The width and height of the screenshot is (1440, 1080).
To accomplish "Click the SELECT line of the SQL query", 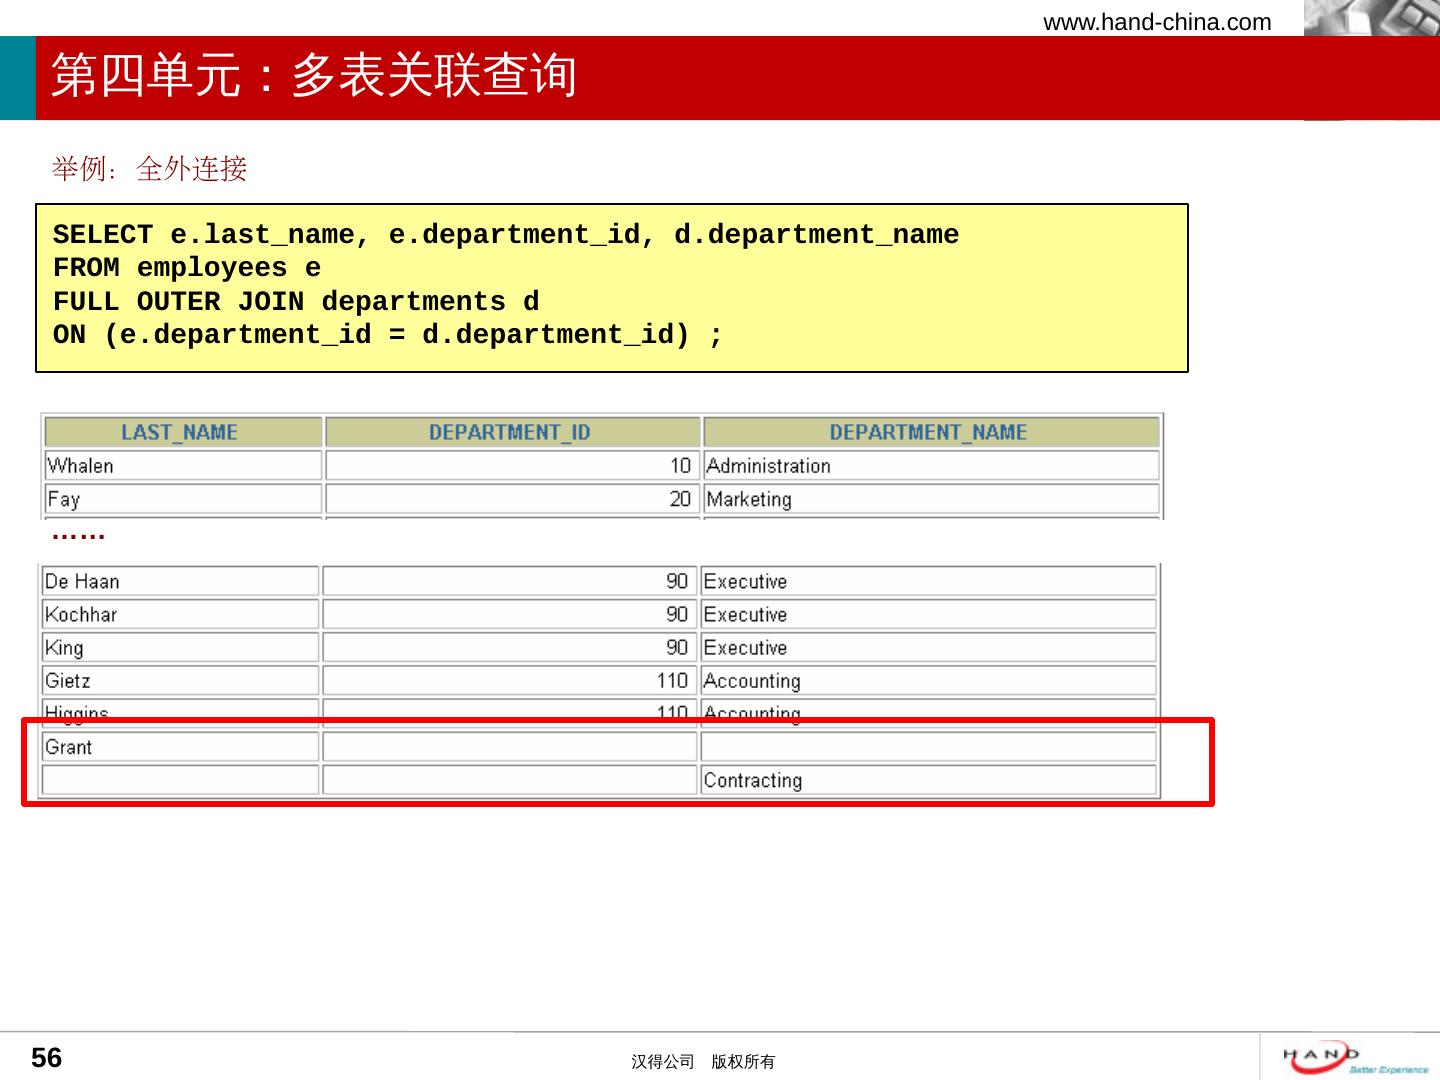I will [x=506, y=235].
